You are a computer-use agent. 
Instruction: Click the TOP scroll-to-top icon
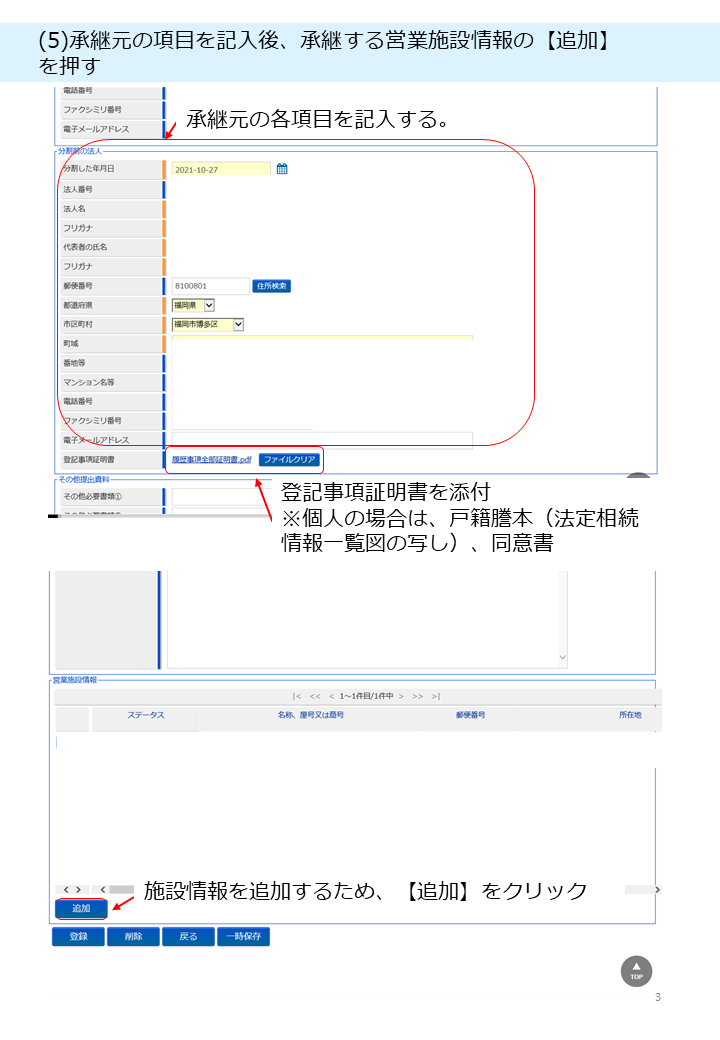(x=636, y=971)
